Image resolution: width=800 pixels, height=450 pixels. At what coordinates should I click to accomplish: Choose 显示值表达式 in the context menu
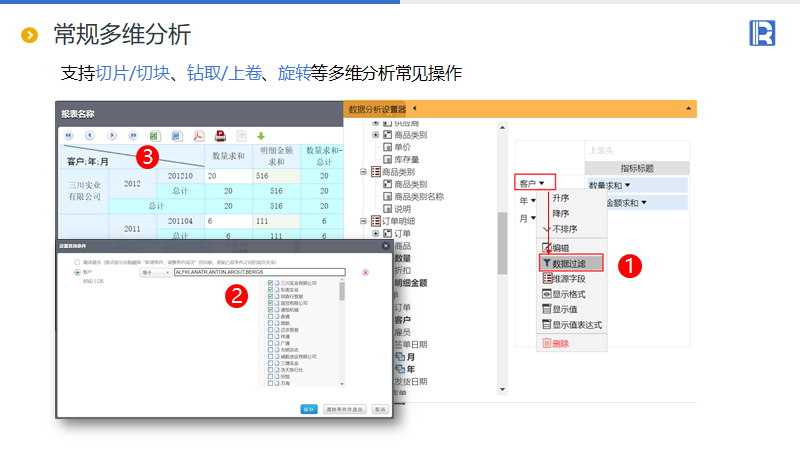tap(577, 324)
